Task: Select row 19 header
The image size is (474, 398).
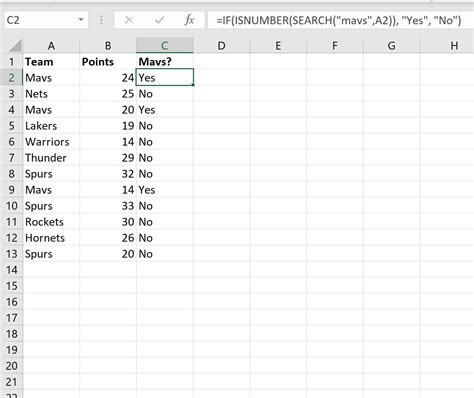Action: coord(11,350)
